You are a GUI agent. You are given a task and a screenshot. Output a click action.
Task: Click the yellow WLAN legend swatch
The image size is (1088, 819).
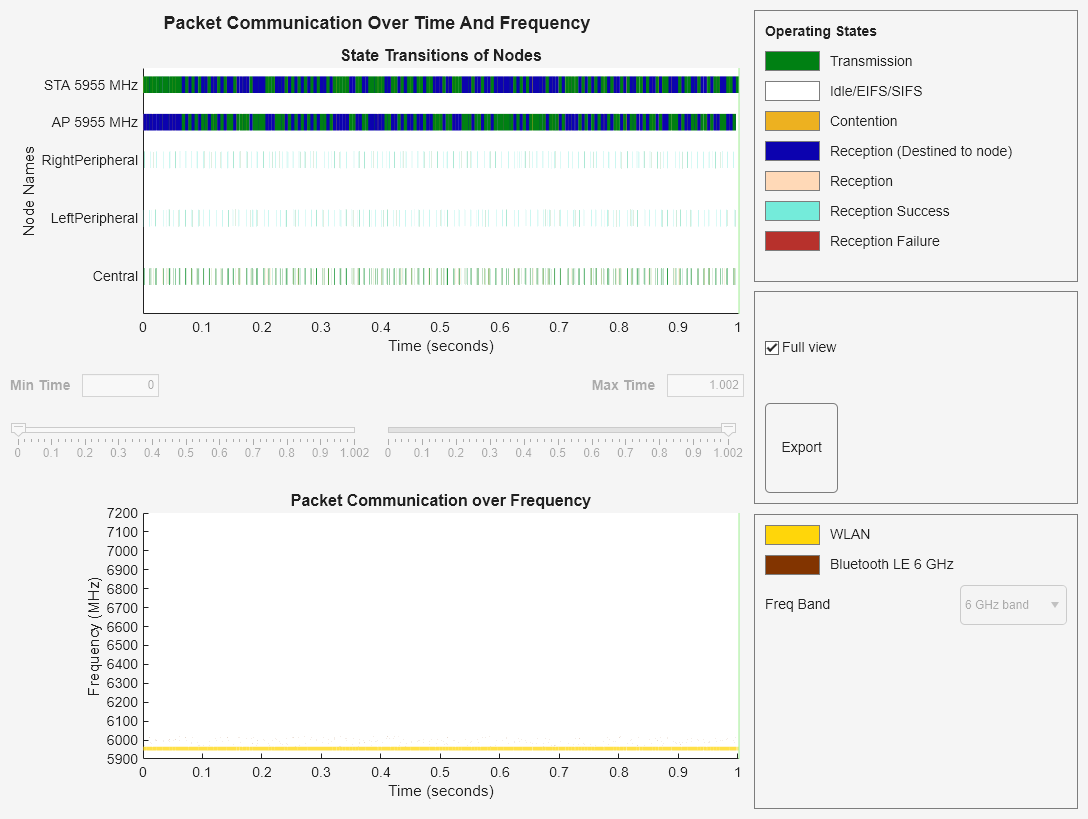[790, 534]
